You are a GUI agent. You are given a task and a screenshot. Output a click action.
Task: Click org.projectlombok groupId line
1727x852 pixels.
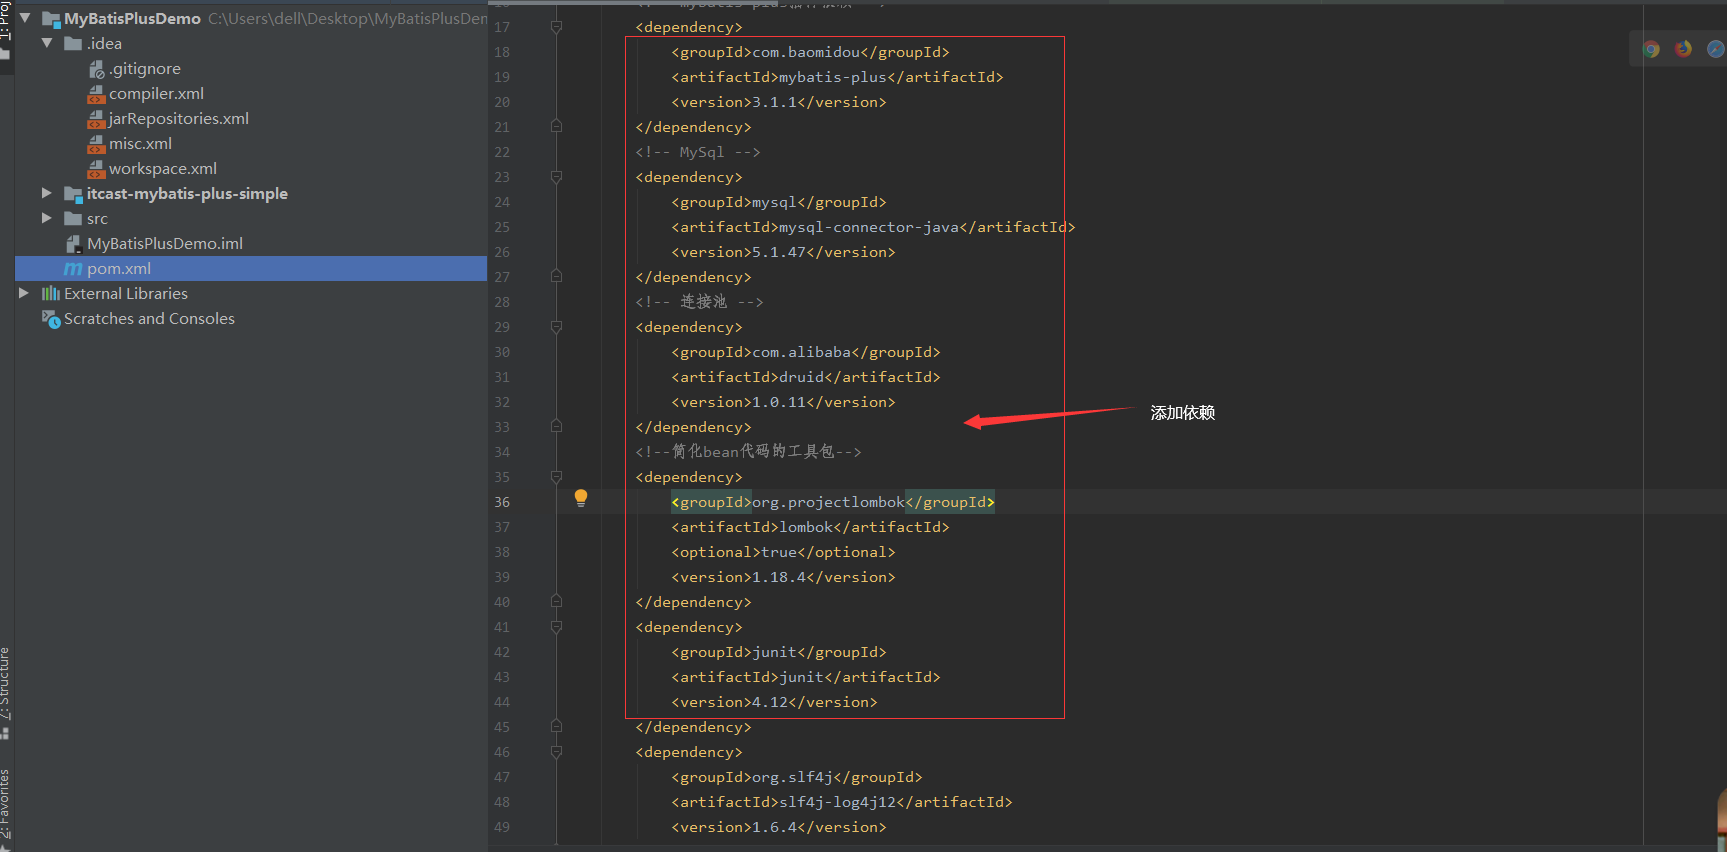tap(833, 502)
